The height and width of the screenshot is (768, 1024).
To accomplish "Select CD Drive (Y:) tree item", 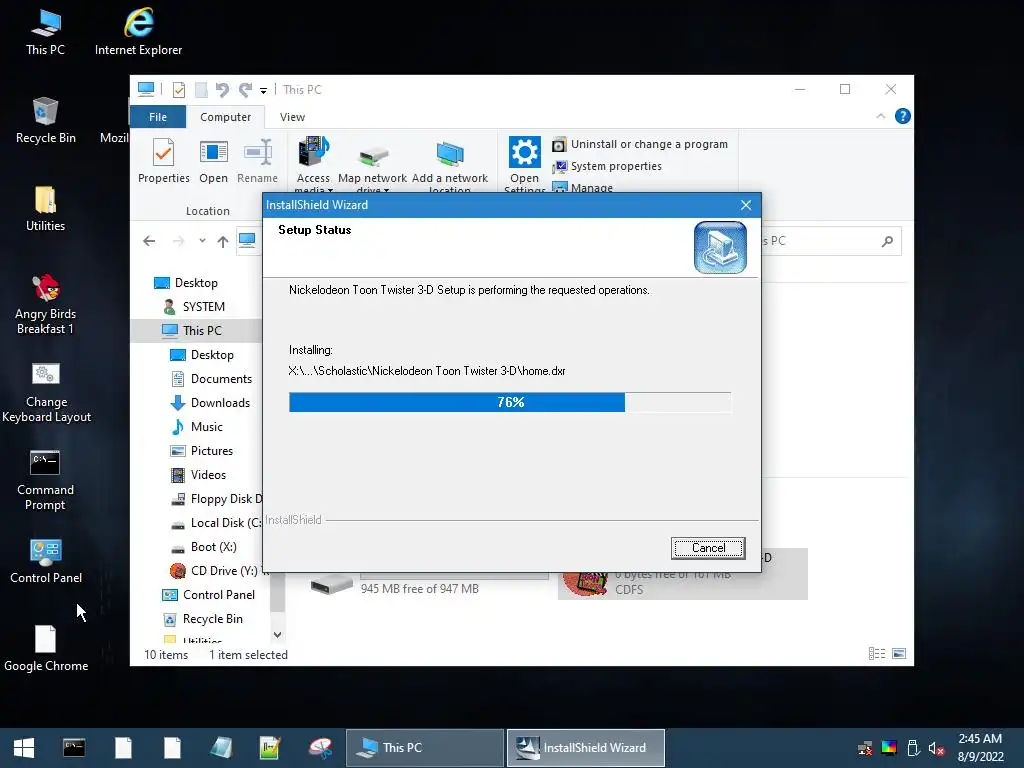I will pos(216,571).
